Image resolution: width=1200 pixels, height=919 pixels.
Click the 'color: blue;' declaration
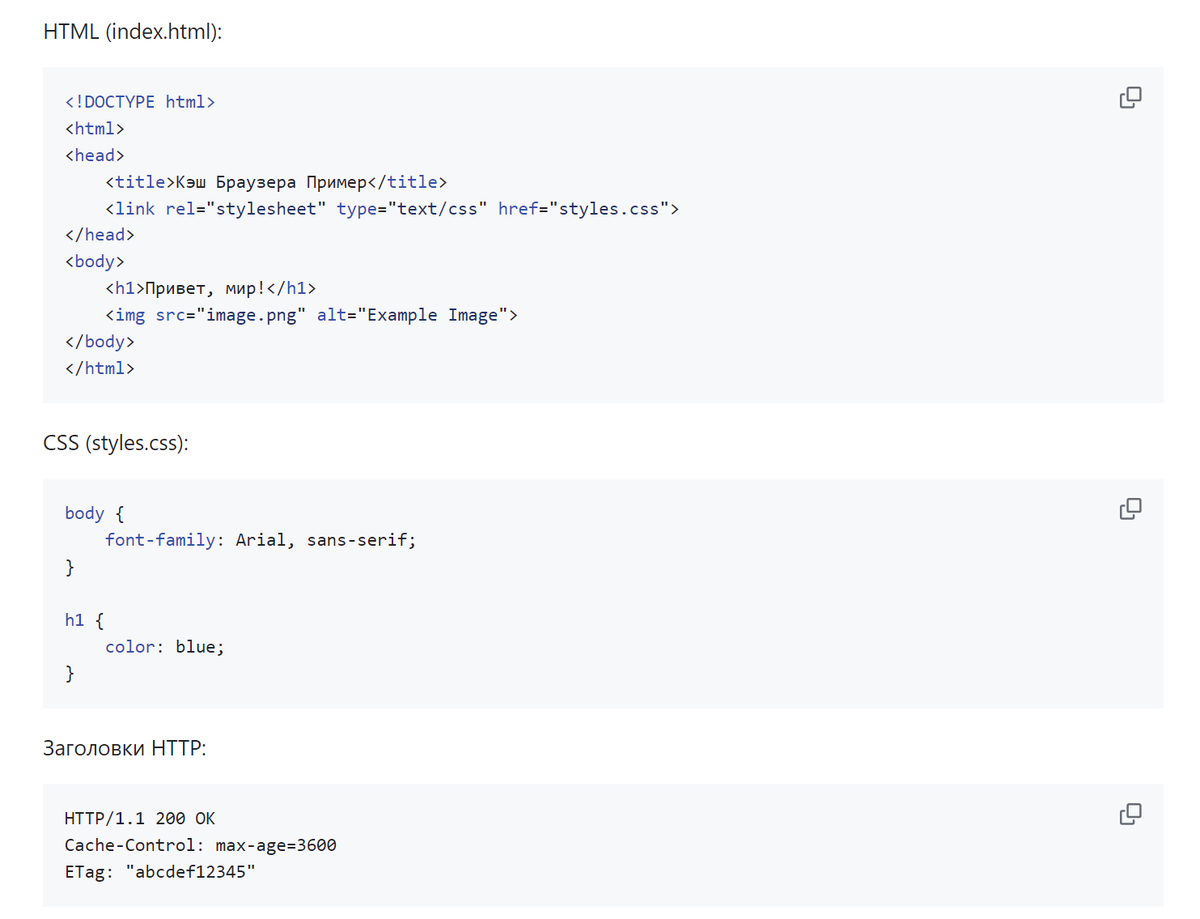click(x=165, y=647)
